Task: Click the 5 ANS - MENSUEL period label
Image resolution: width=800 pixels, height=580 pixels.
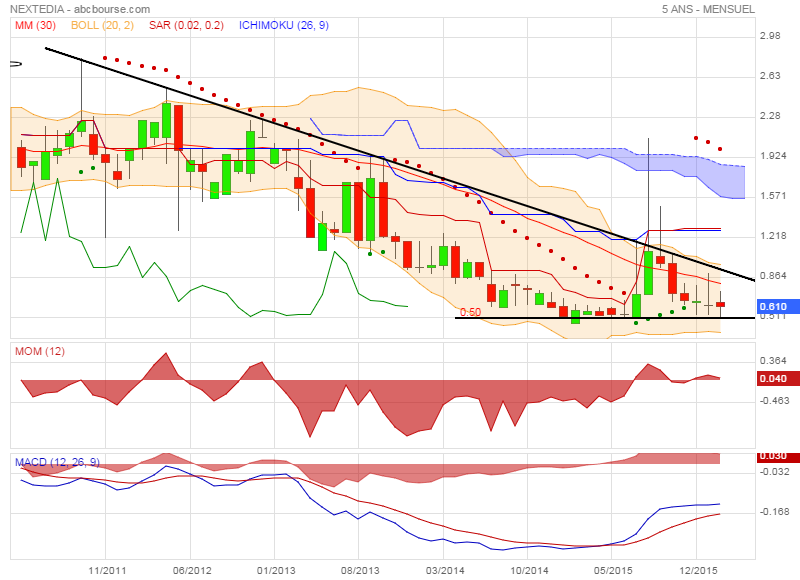Action: [x=708, y=9]
